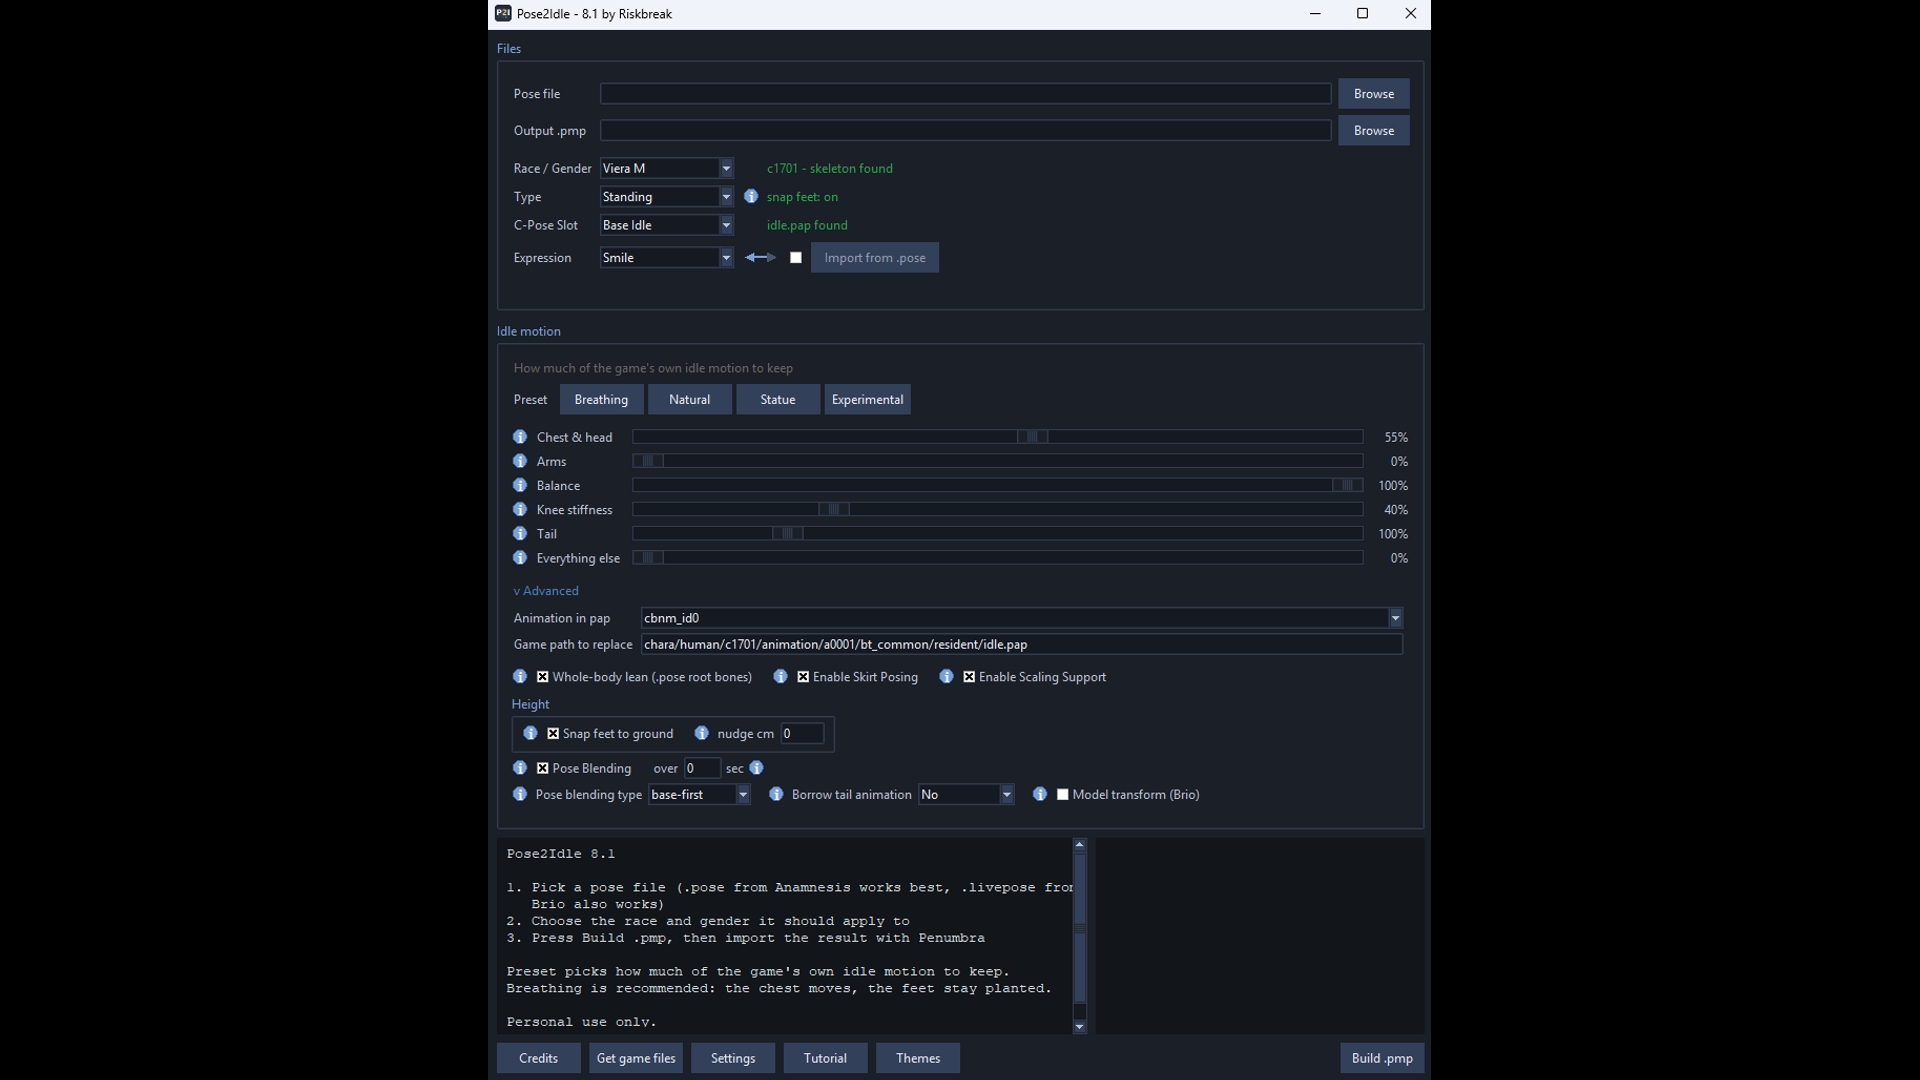Image resolution: width=1920 pixels, height=1080 pixels.
Task: Check the box beside Import from .pose
Action: [x=796, y=258]
